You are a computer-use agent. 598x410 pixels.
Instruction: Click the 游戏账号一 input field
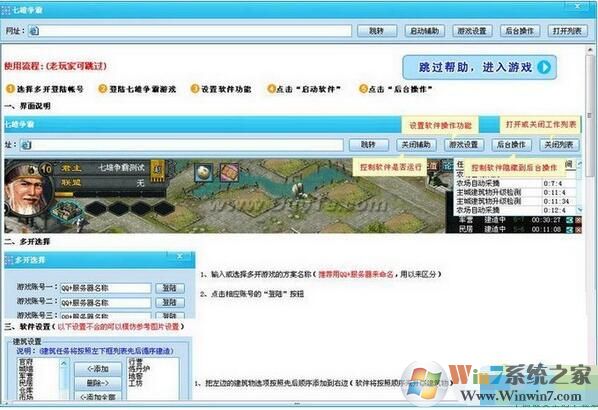[105, 288]
